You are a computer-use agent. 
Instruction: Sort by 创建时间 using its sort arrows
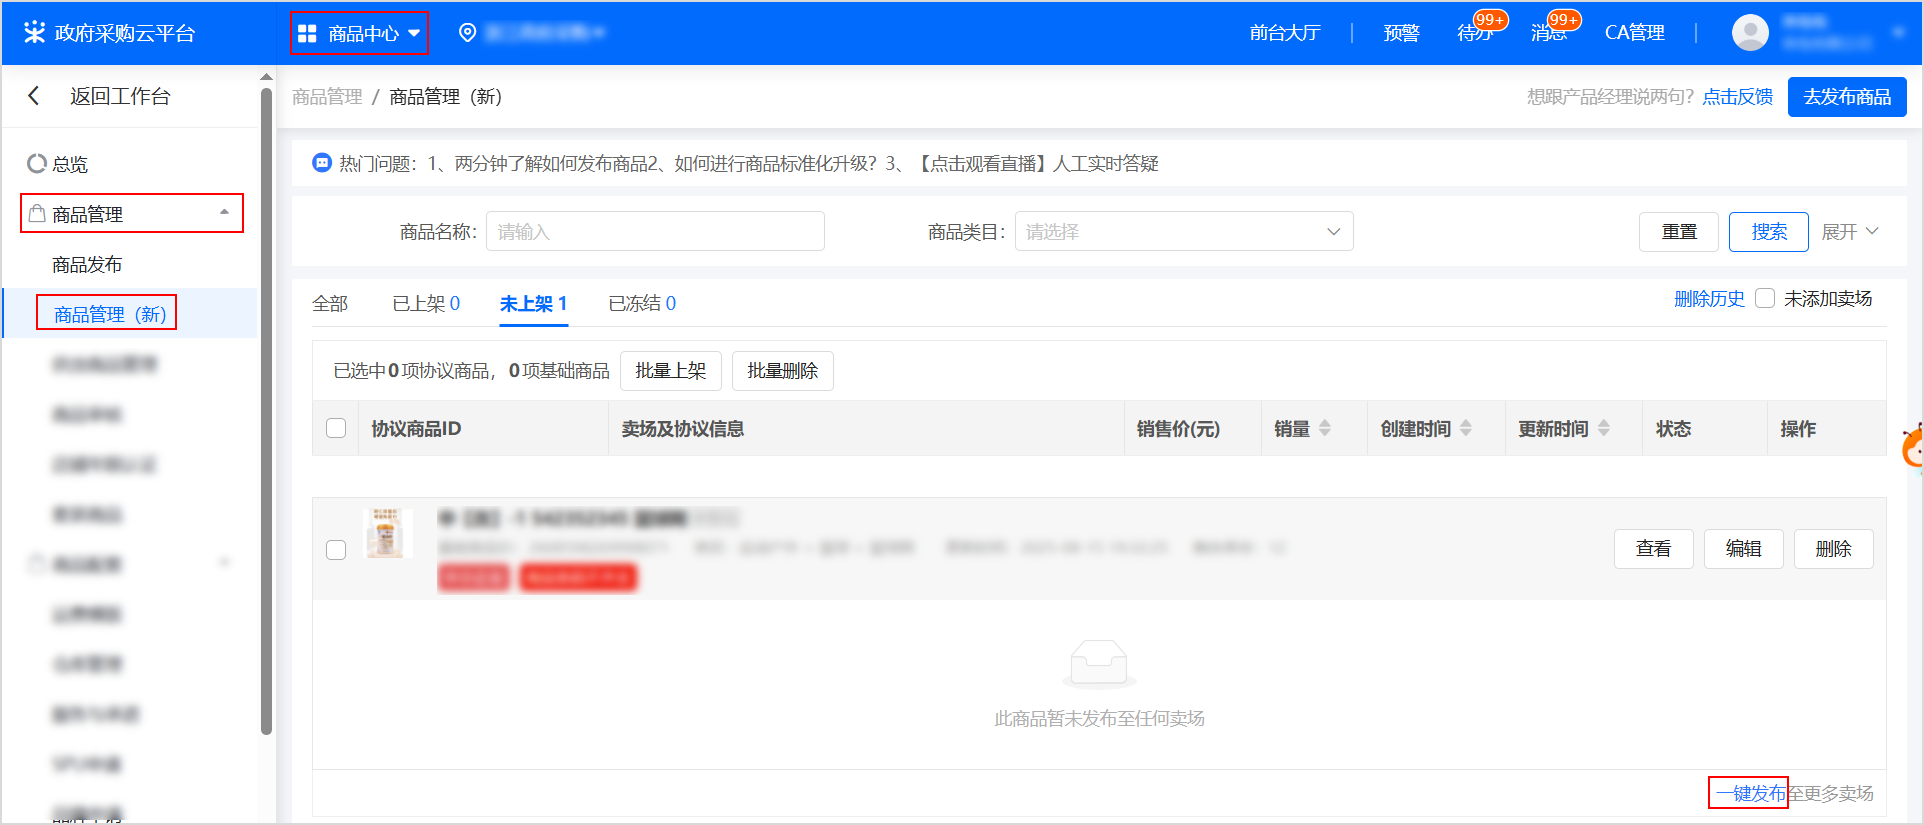(1465, 428)
